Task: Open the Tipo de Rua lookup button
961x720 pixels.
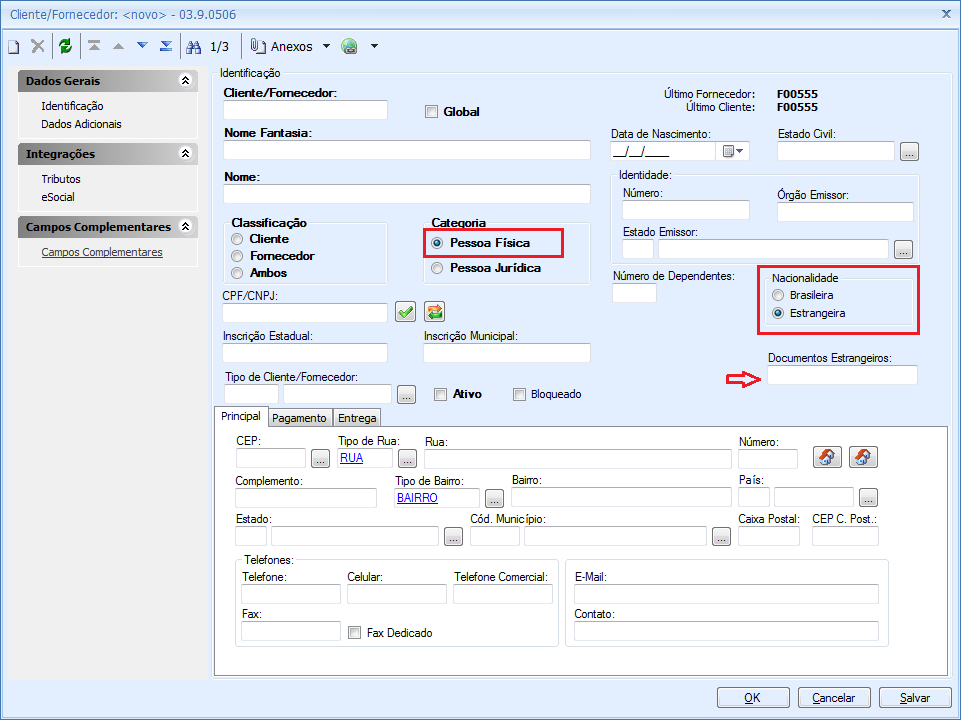Action: click(408, 458)
